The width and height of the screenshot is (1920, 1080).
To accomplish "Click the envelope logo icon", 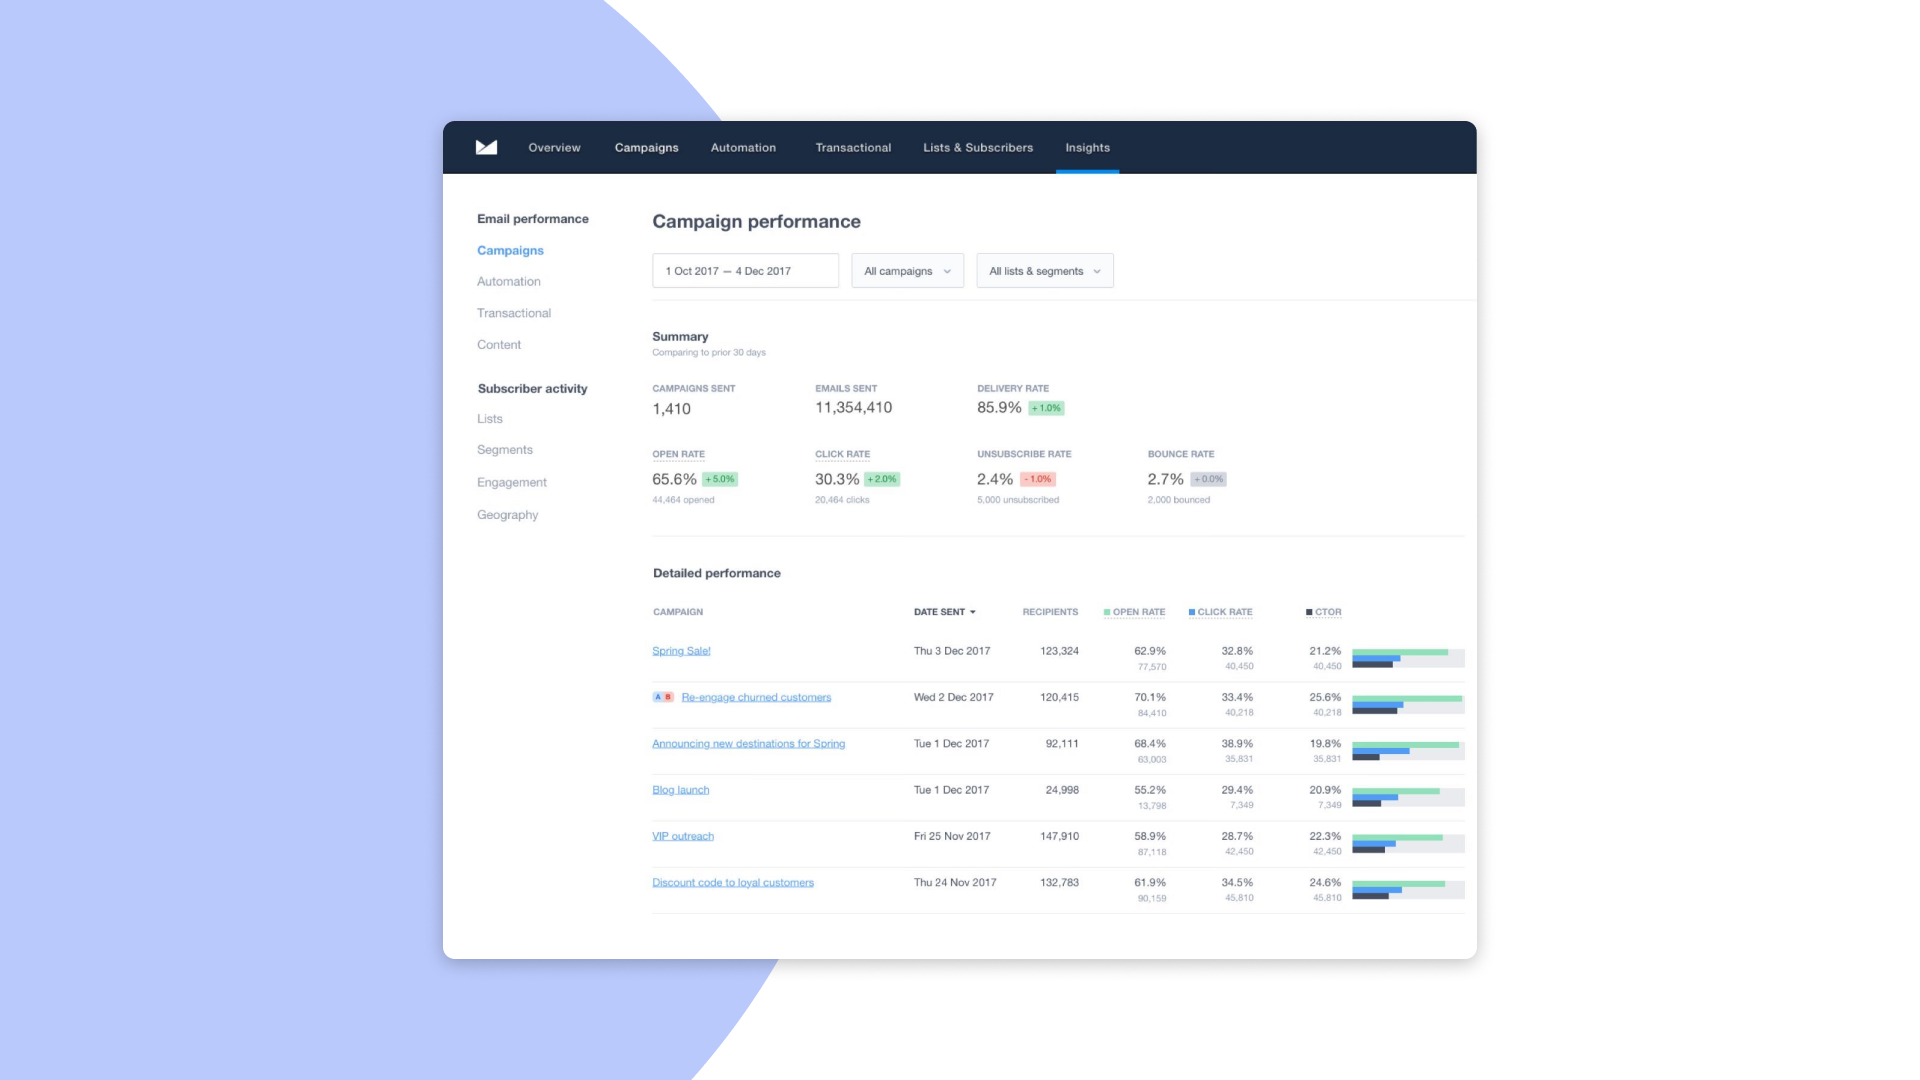I will coord(486,147).
